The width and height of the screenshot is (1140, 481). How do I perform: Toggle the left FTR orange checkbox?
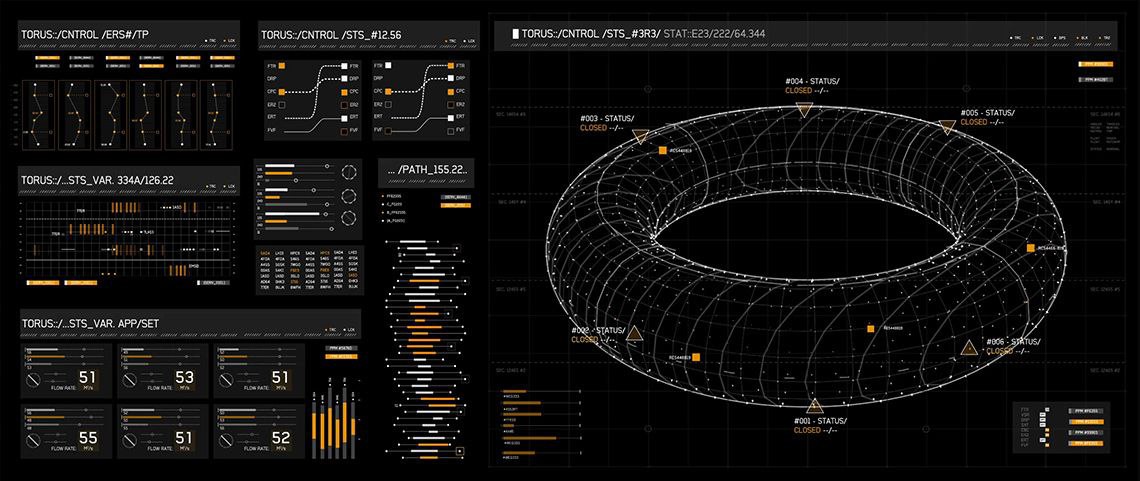tap(282, 66)
